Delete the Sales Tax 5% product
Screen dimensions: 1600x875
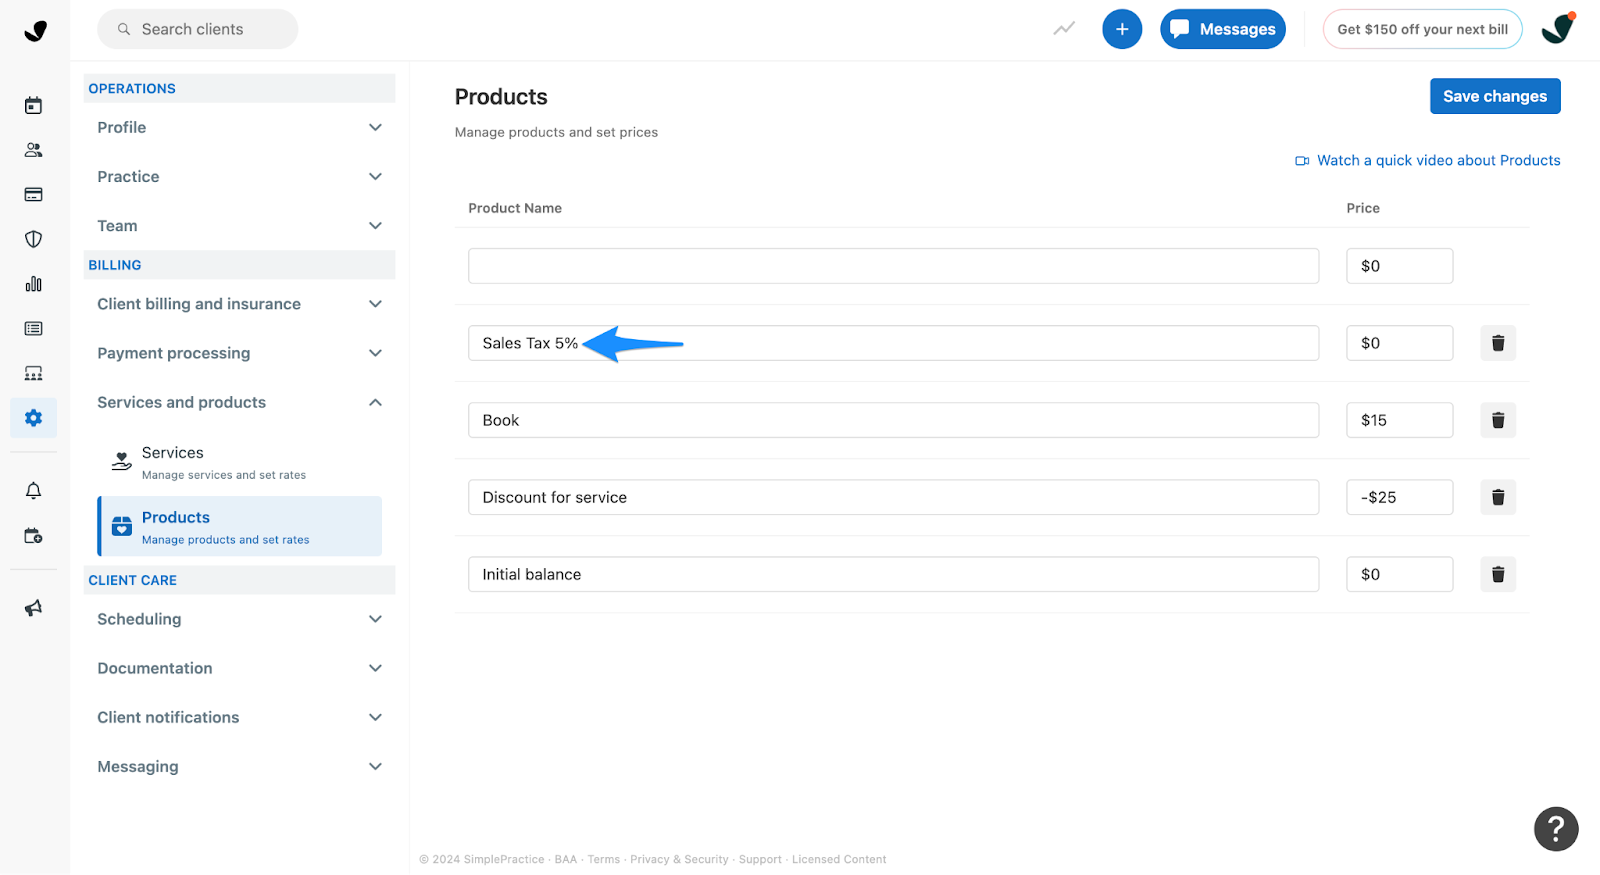point(1498,343)
